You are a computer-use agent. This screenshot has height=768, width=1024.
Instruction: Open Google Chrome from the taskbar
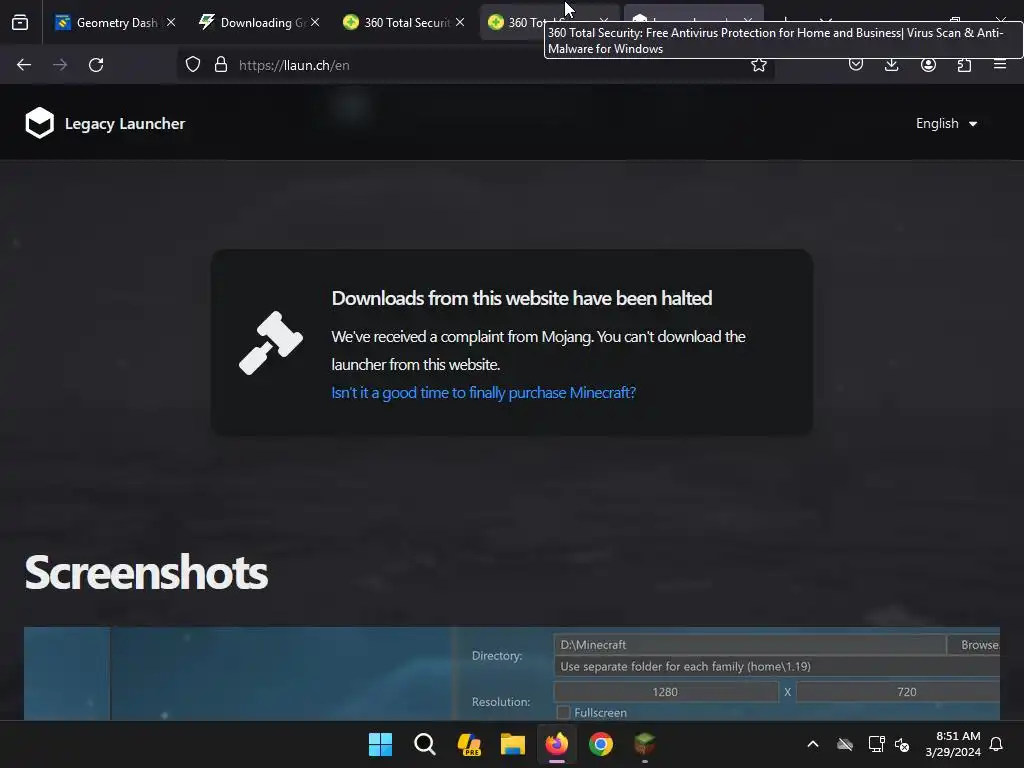pyautogui.click(x=601, y=744)
